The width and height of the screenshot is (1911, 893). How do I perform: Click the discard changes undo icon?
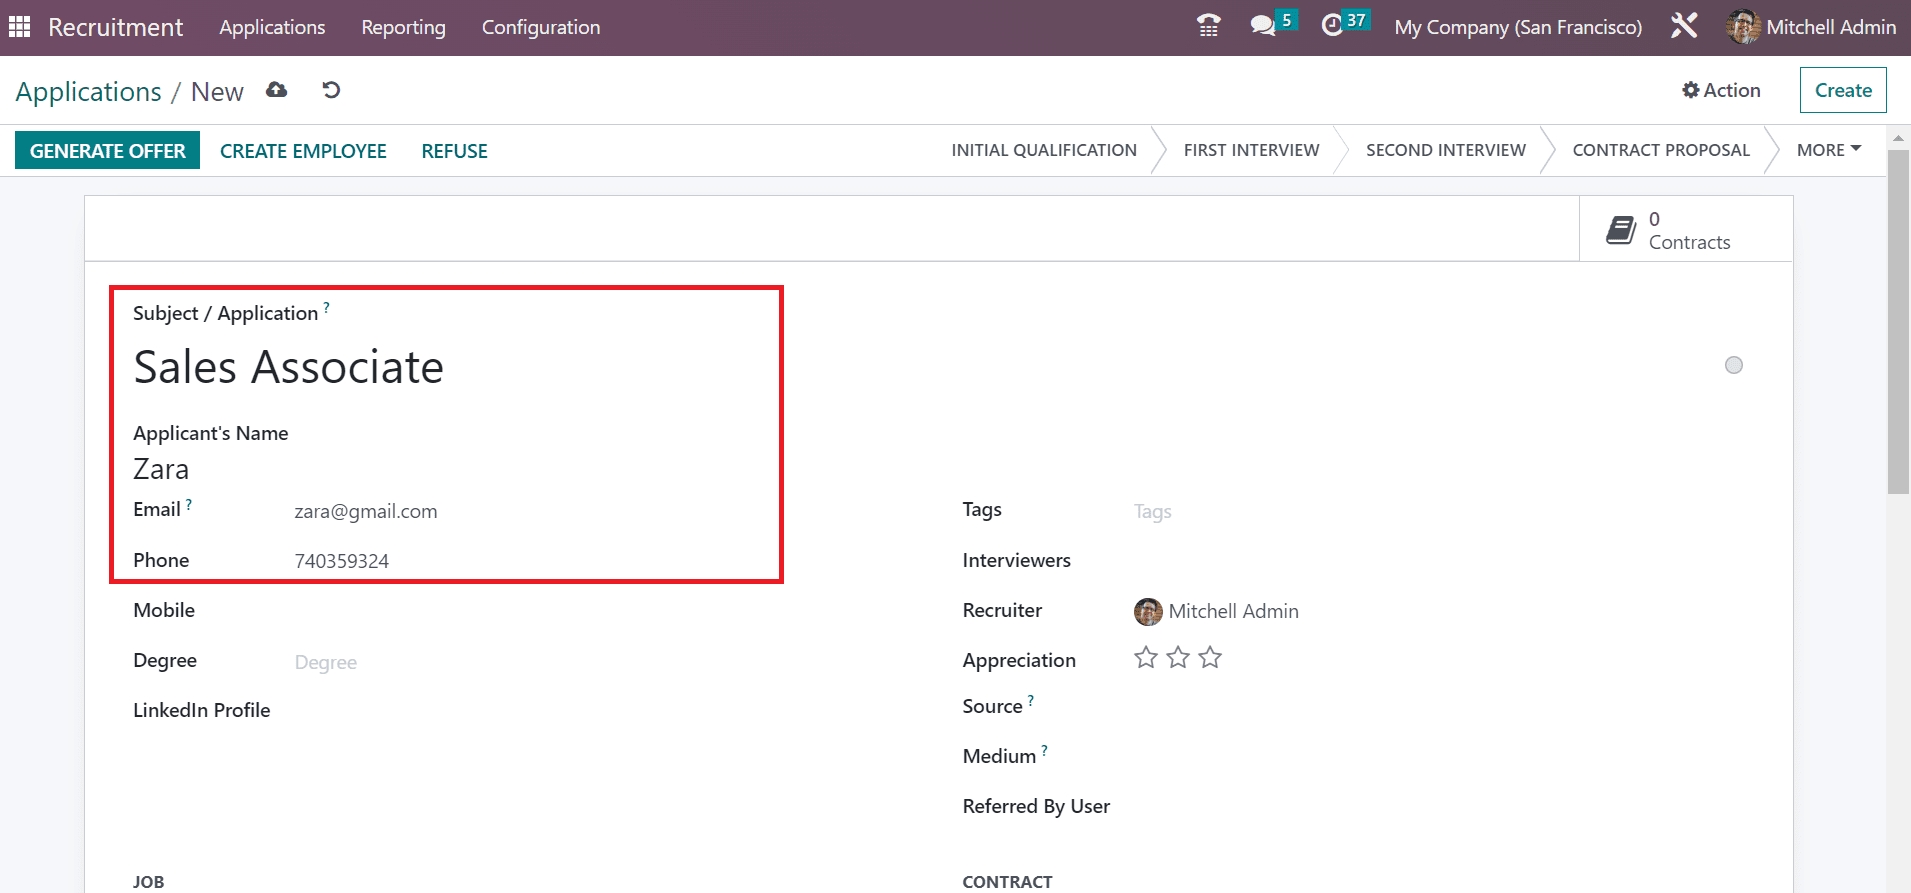click(x=331, y=91)
